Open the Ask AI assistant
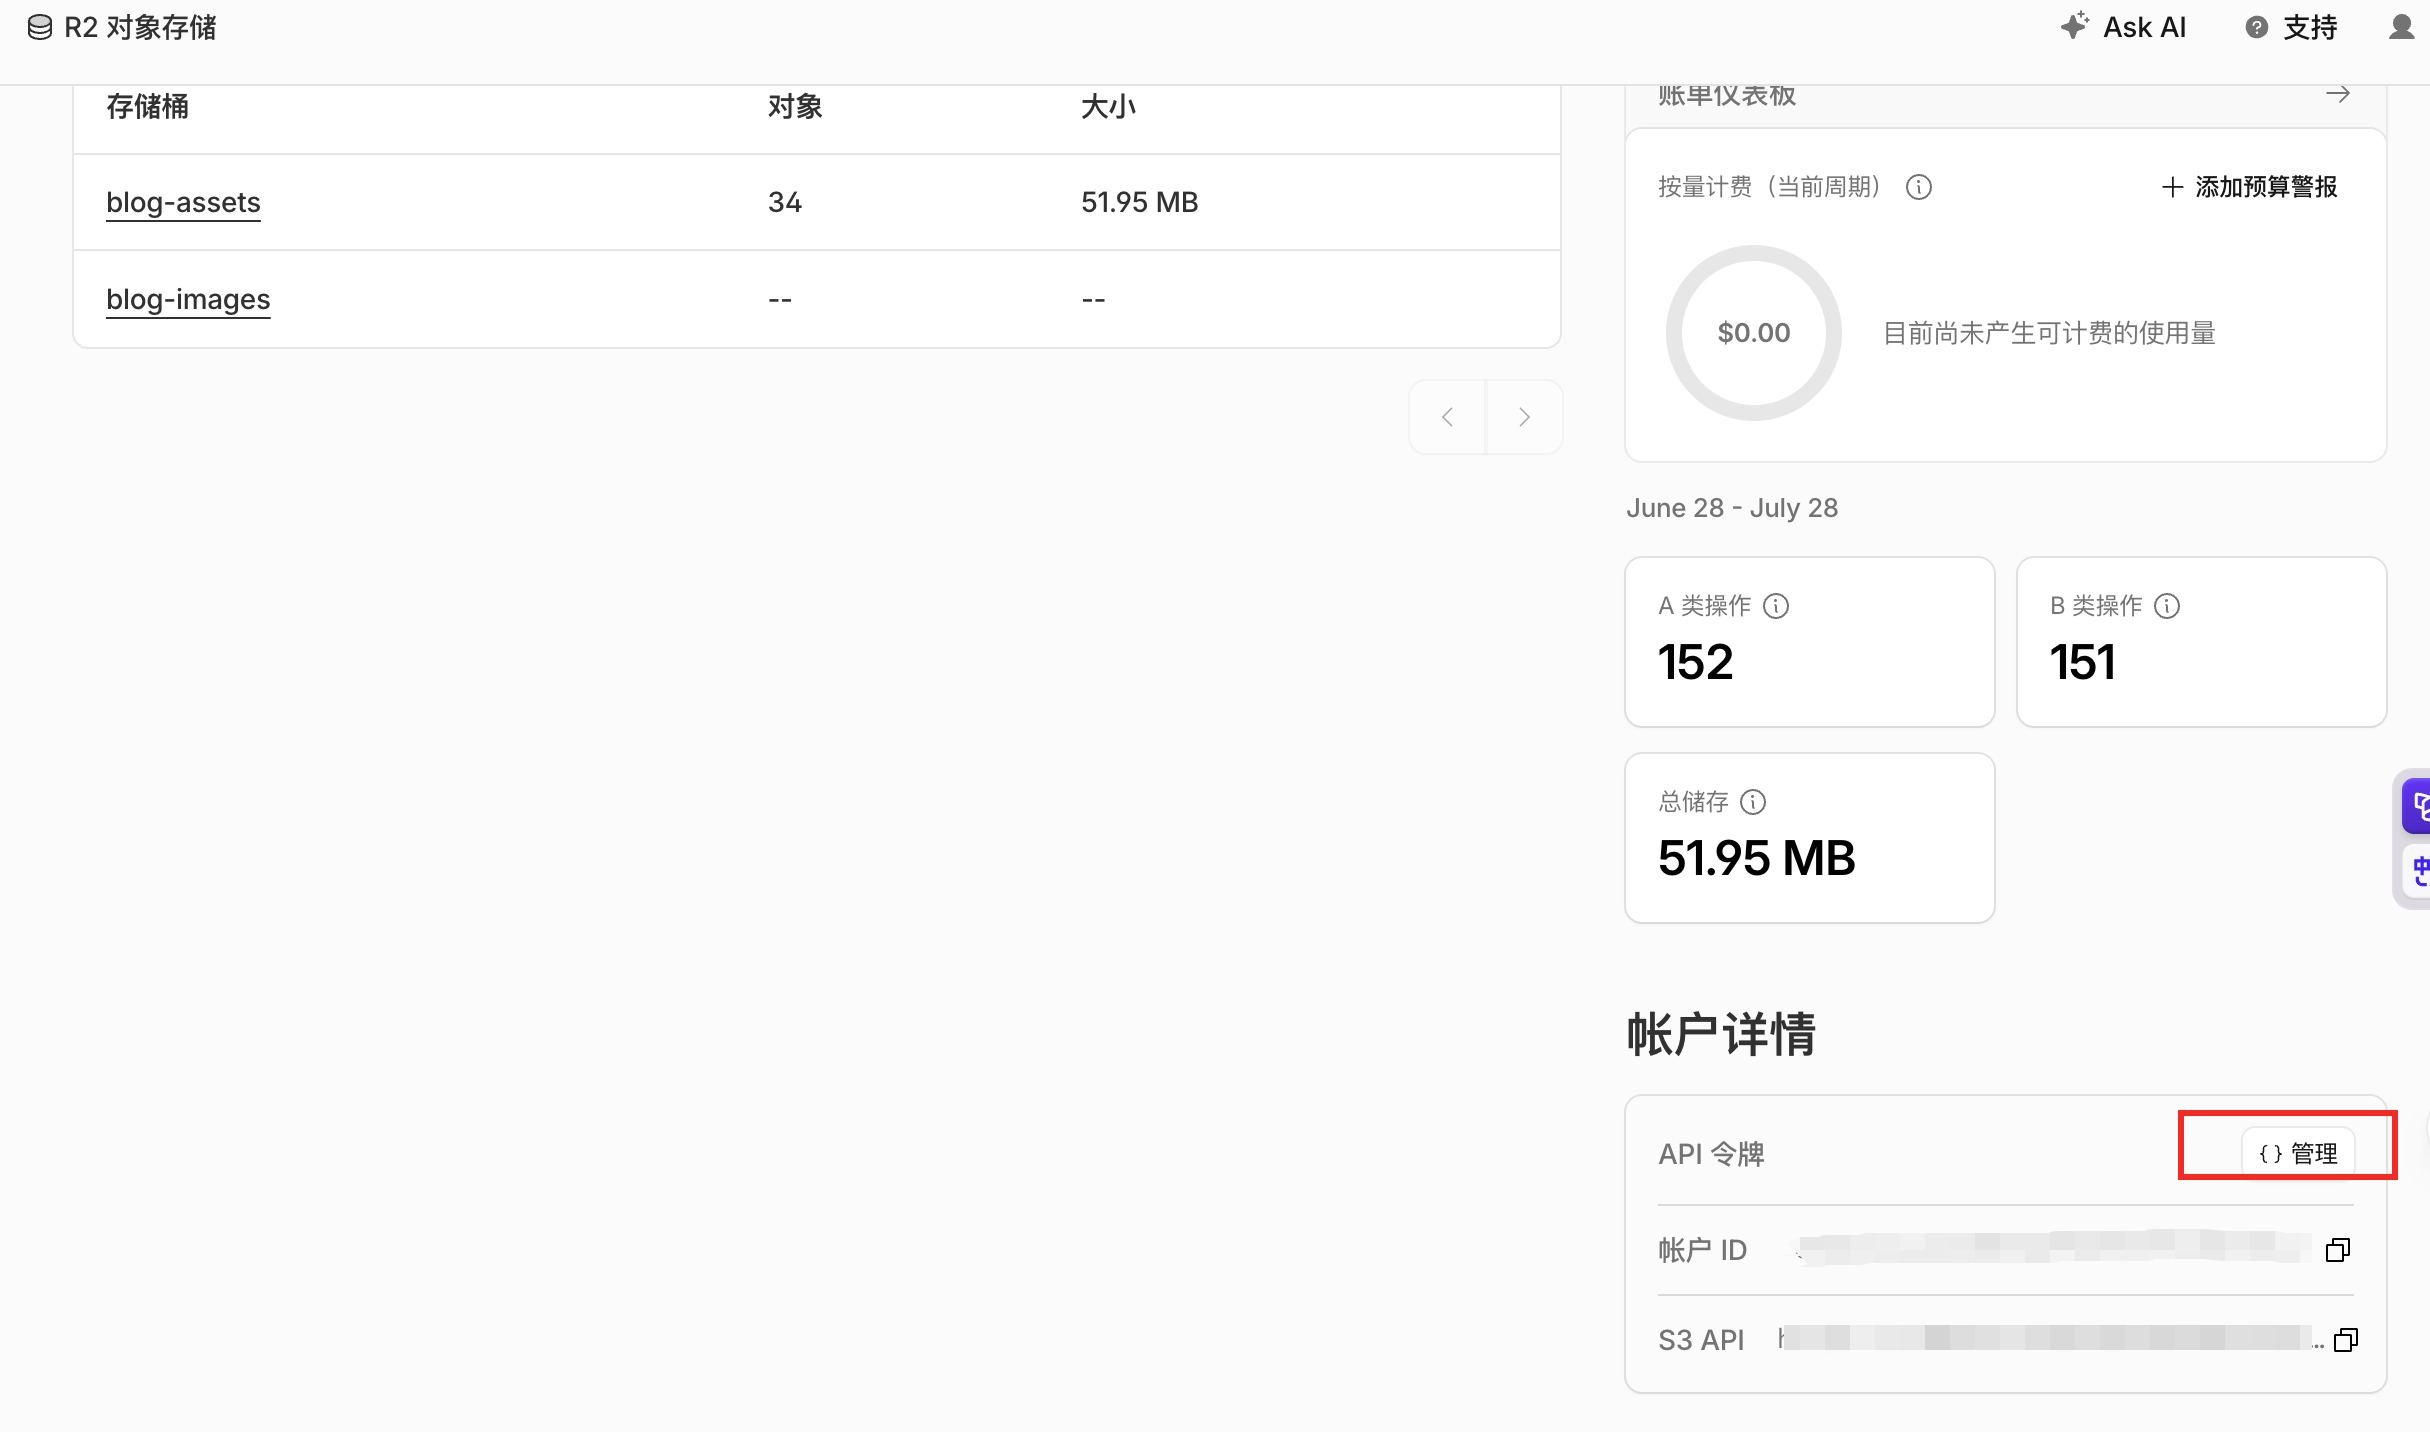Screen dimensions: 2430x1432 click(2124, 27)
